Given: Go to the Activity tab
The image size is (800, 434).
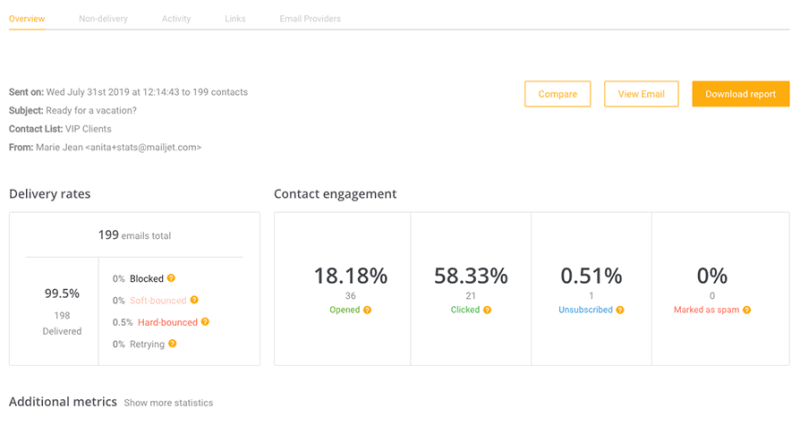Looking at the screenshot, I should click(176, 19).
